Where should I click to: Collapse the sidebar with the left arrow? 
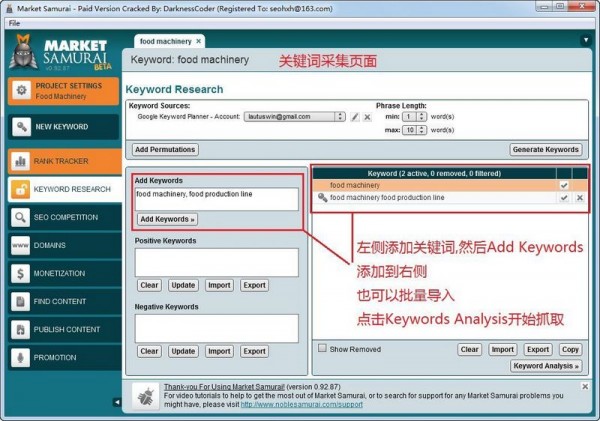click(117, 402)
